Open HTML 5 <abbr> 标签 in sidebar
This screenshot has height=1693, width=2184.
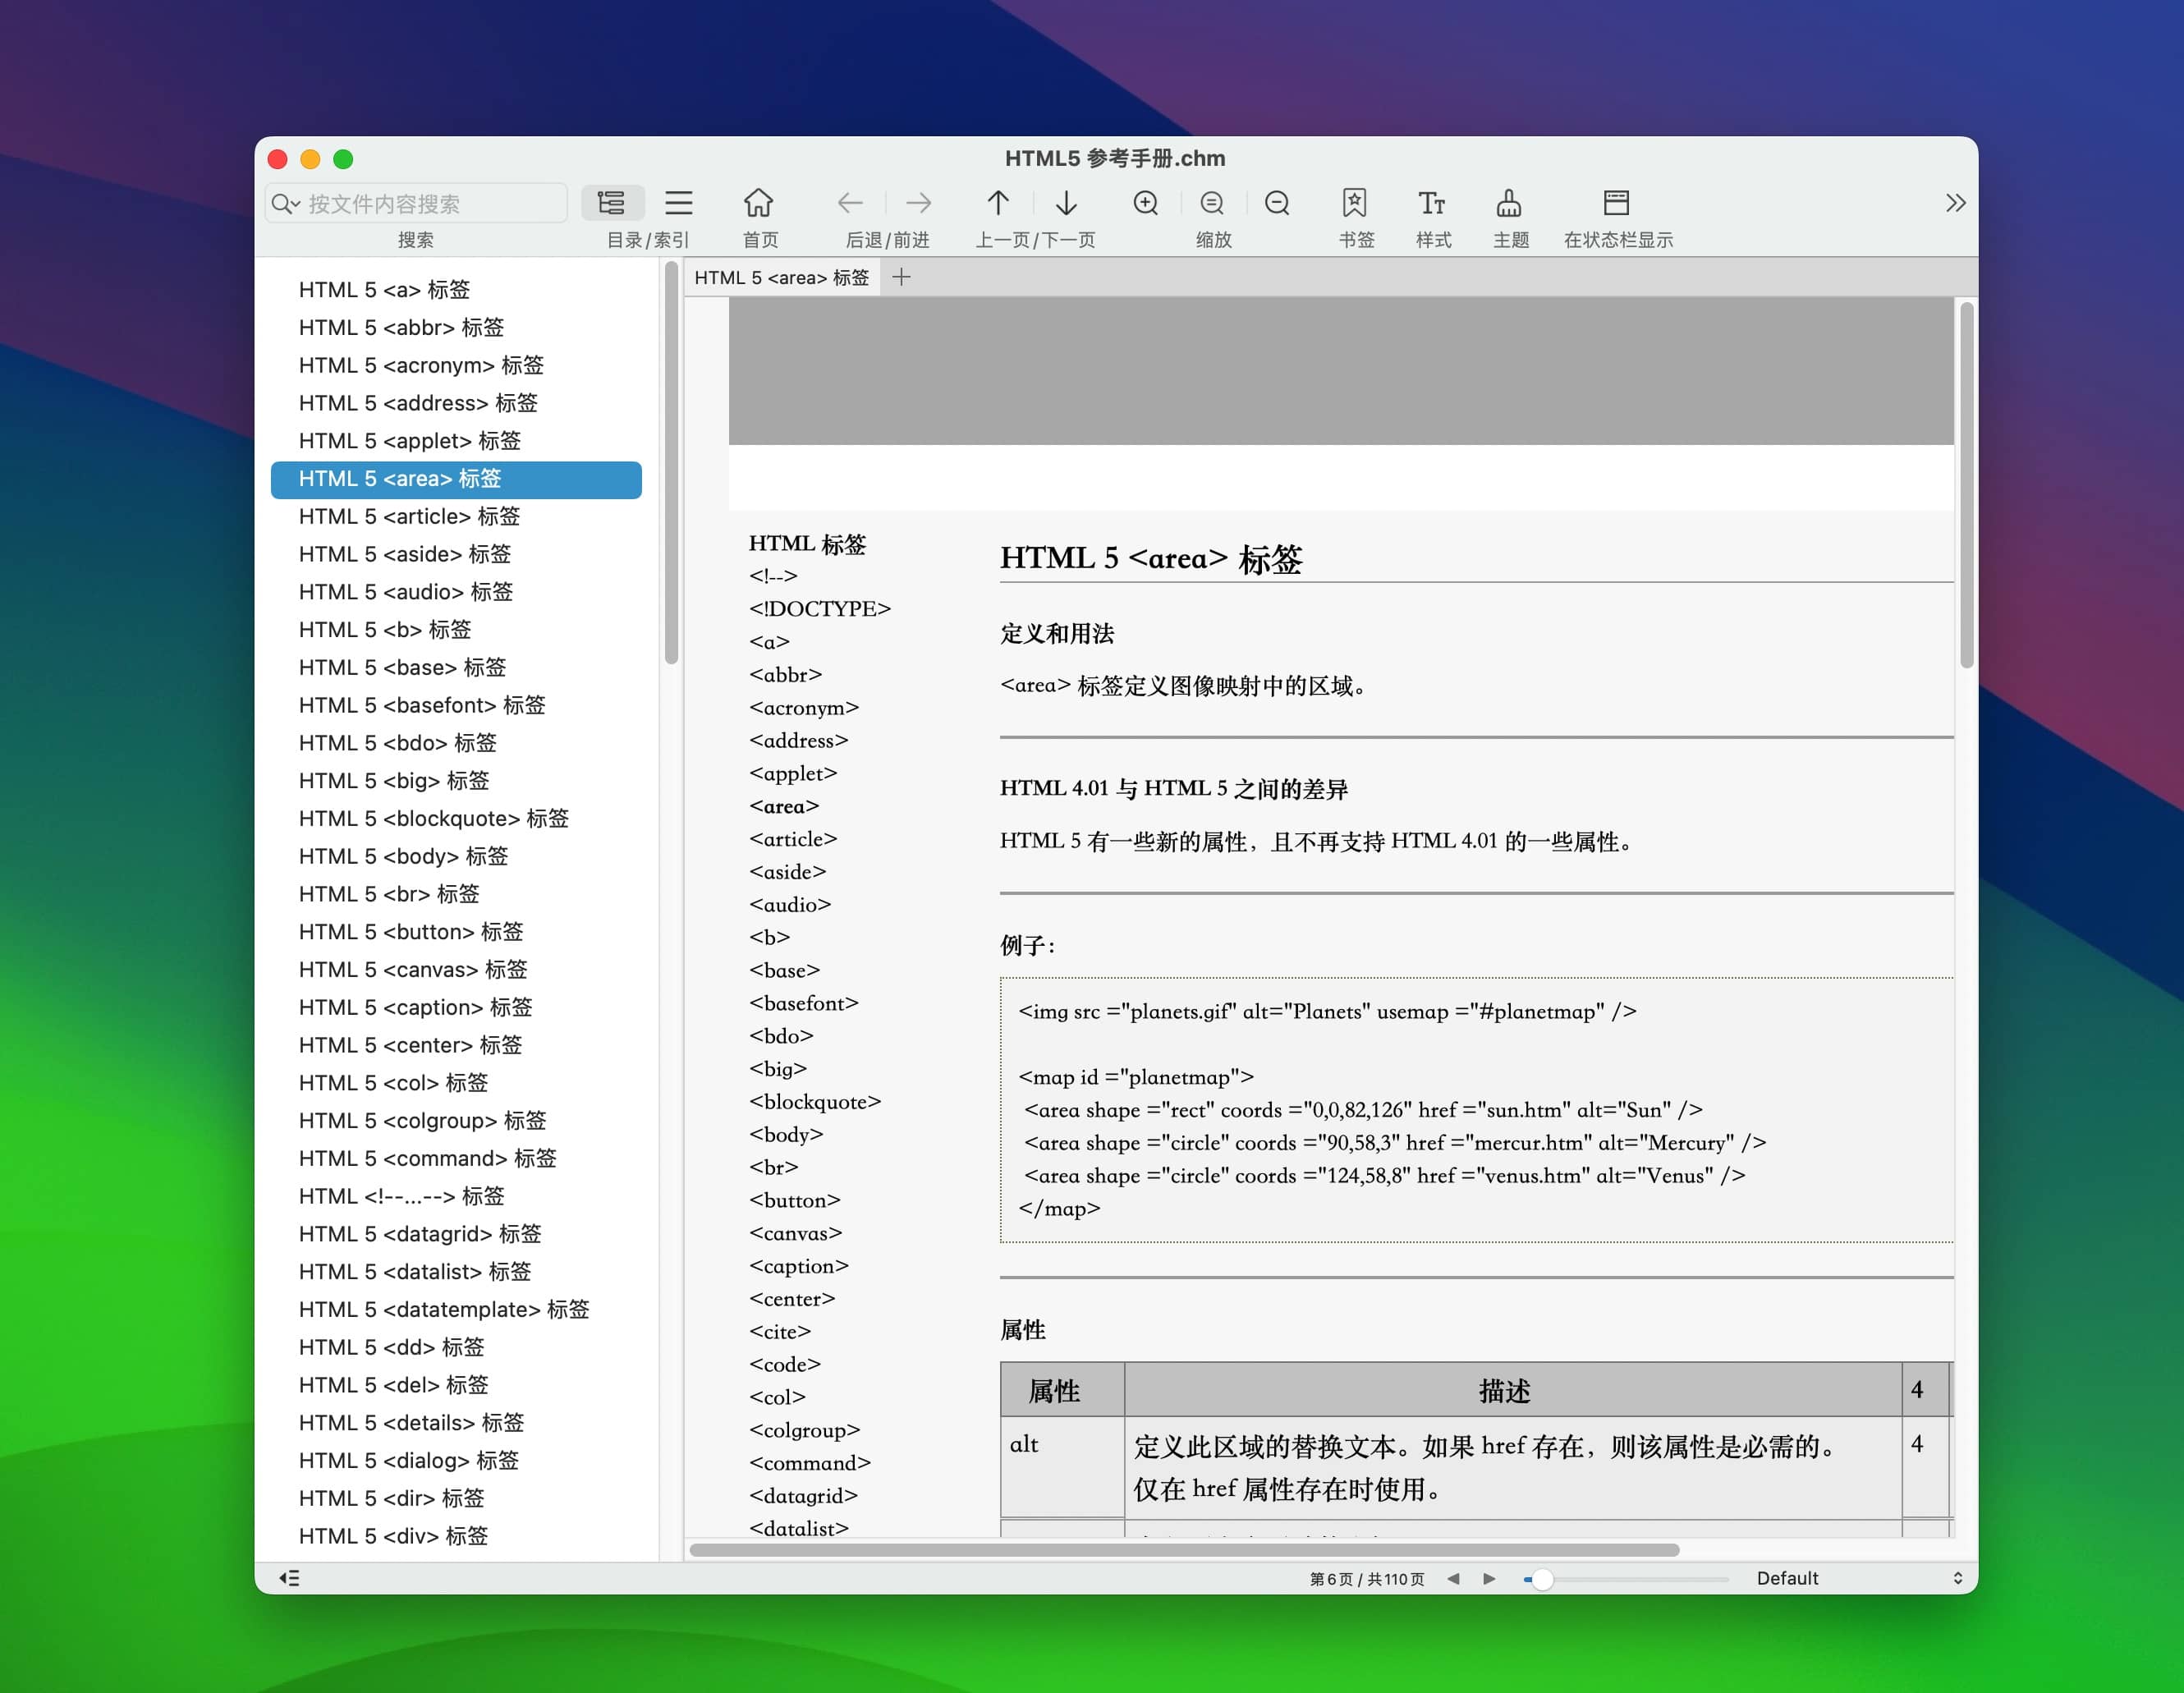pos(456,328)
